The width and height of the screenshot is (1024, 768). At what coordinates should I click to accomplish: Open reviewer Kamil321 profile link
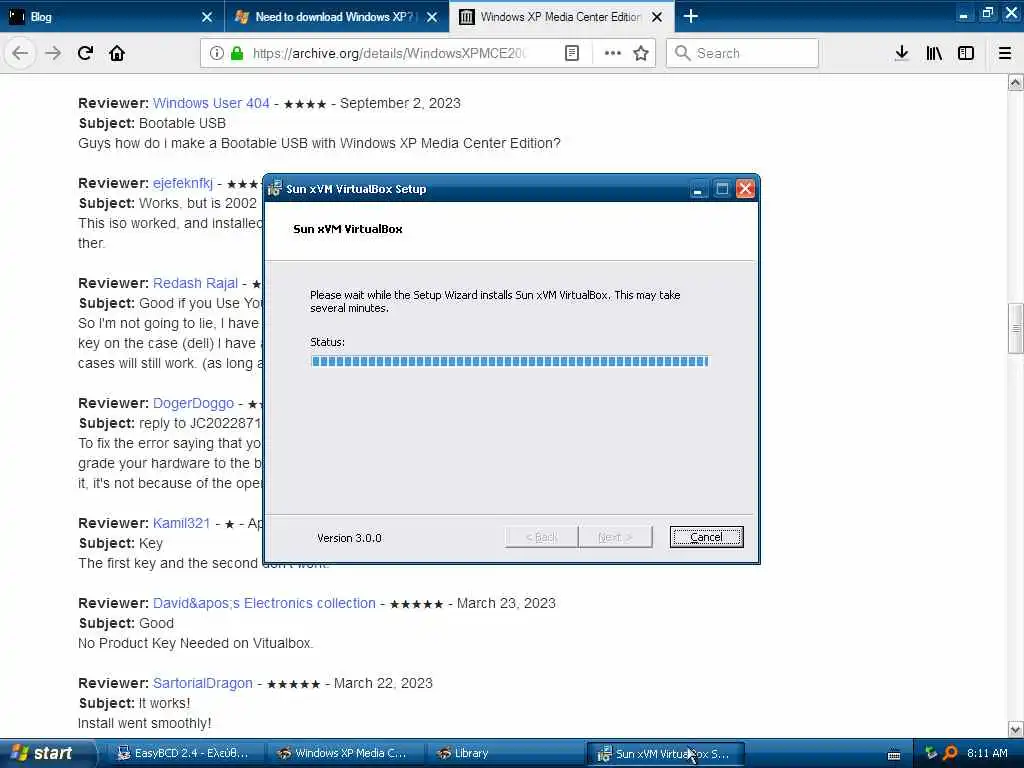pyautogui.click(x=182, y=523)
